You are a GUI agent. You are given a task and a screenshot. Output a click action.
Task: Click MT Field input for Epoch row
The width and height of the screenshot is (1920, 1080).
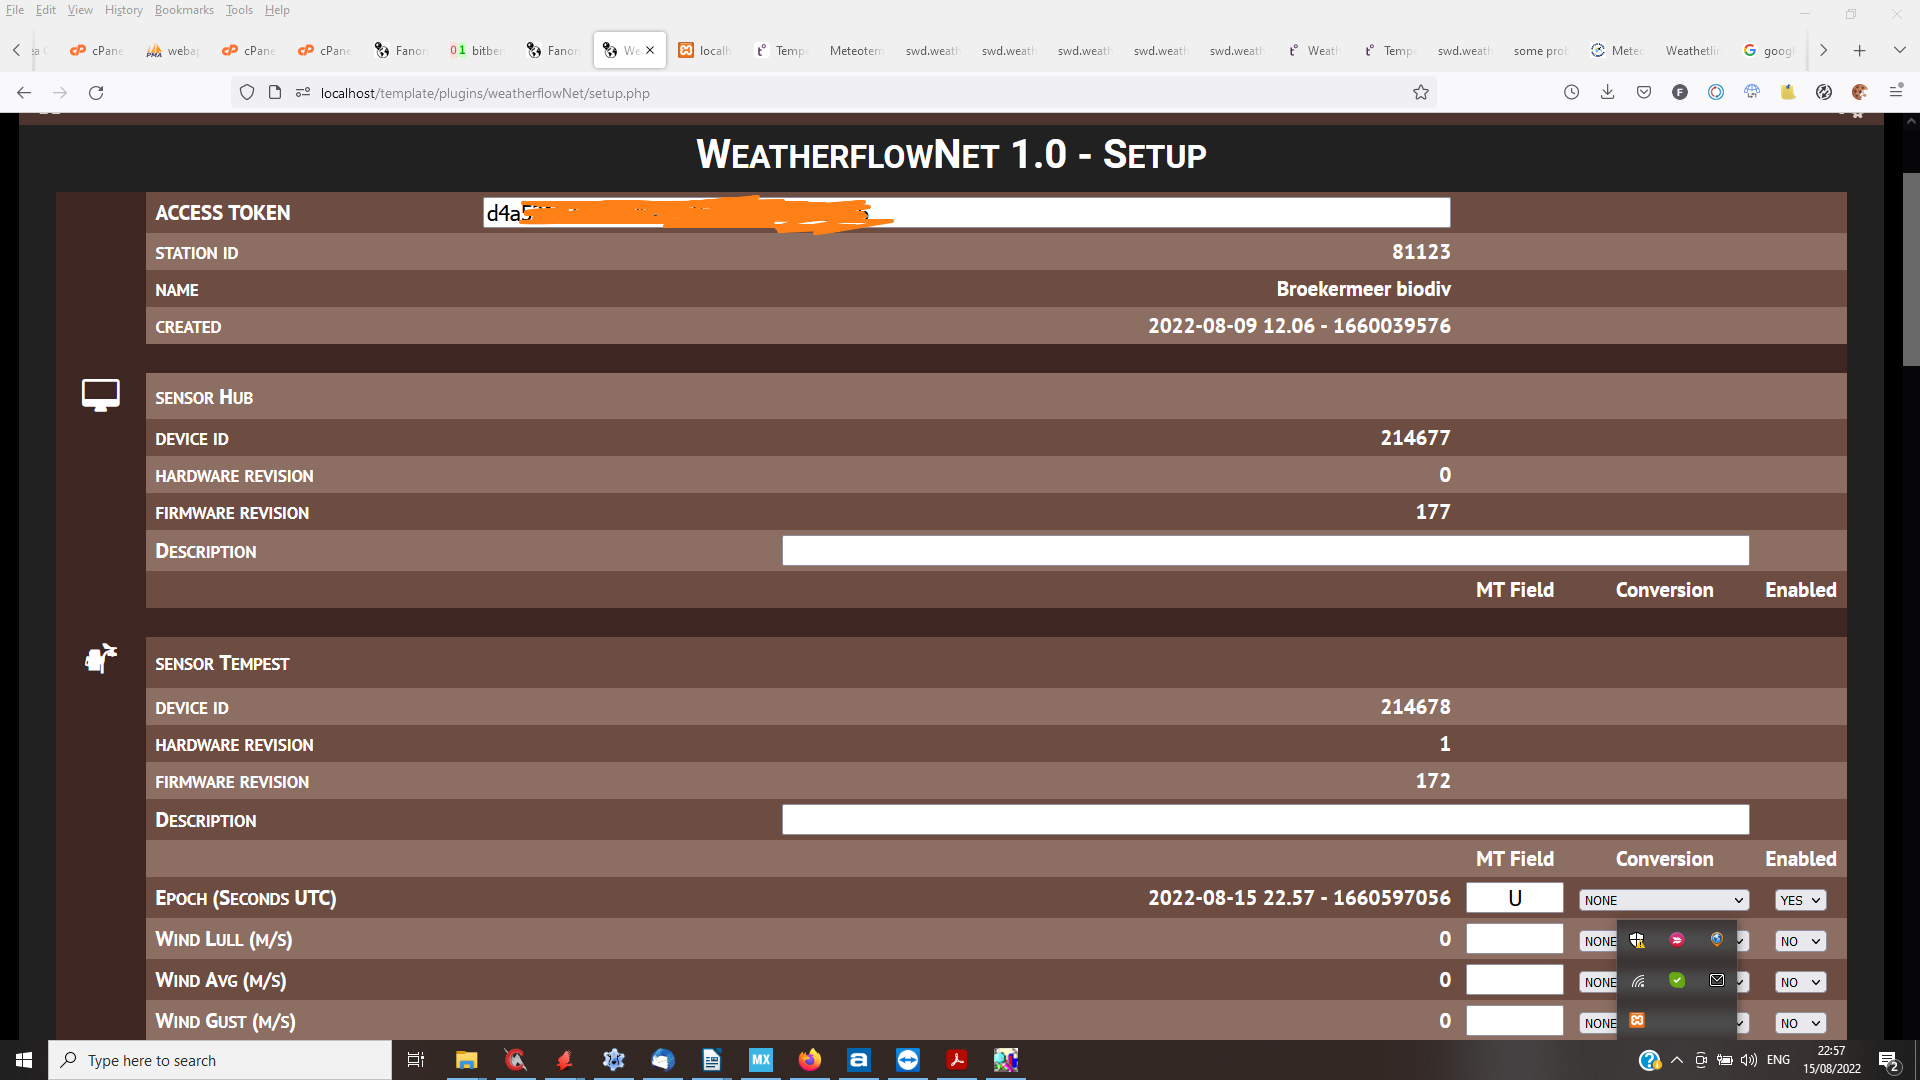[1514, 898]
